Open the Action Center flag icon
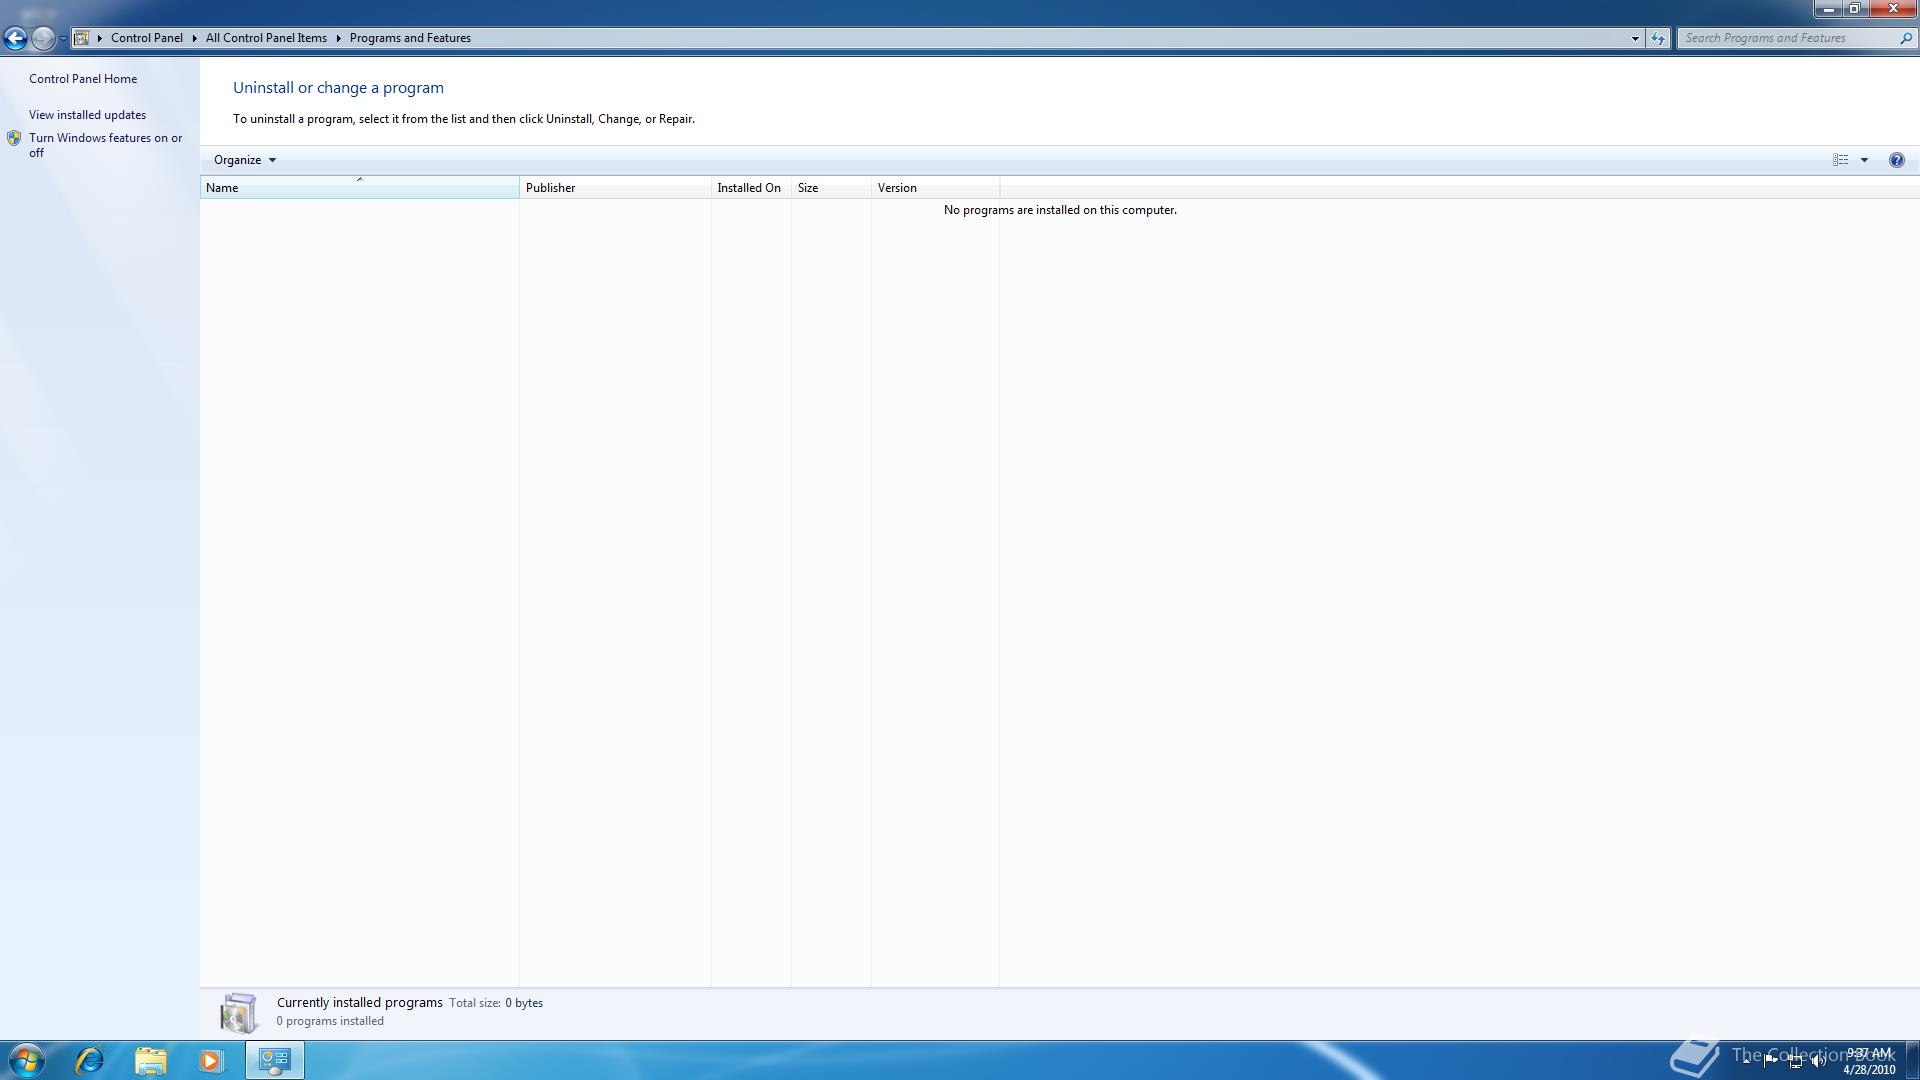 tap(1770, 1061)
